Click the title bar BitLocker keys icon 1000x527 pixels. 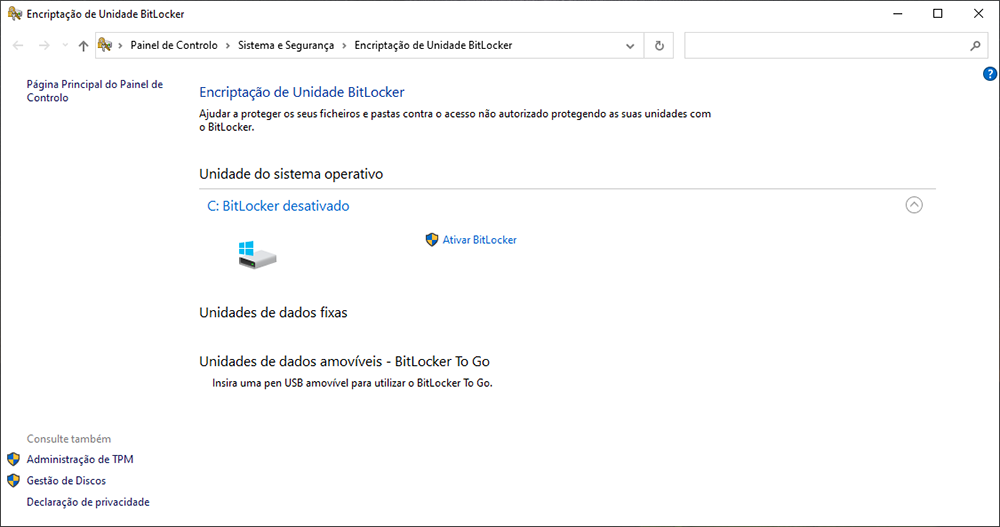point(15,13)
